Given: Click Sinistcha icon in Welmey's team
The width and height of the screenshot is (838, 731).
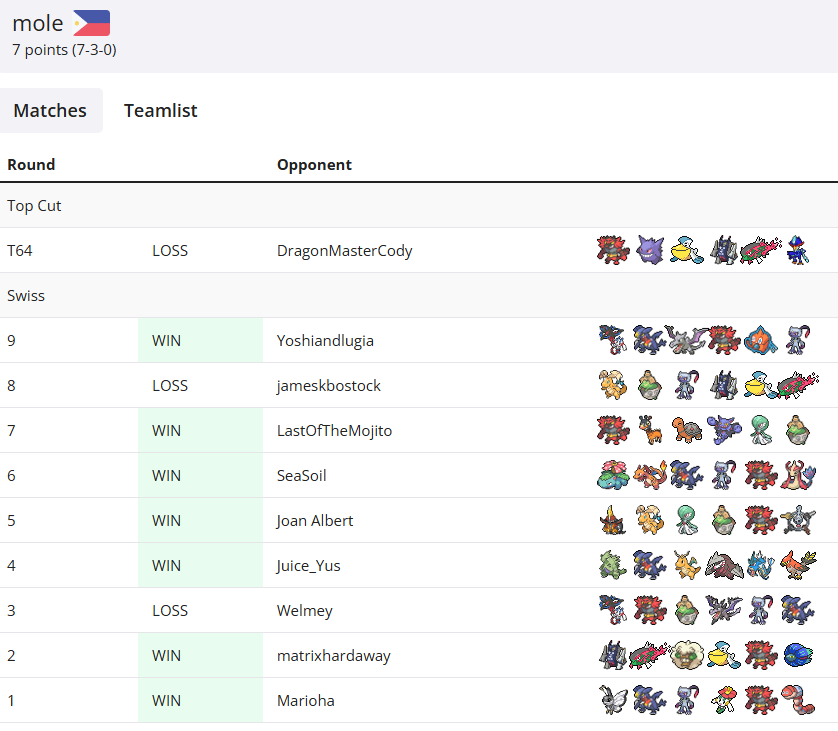Looking at the screenshot, I should 687,610.
